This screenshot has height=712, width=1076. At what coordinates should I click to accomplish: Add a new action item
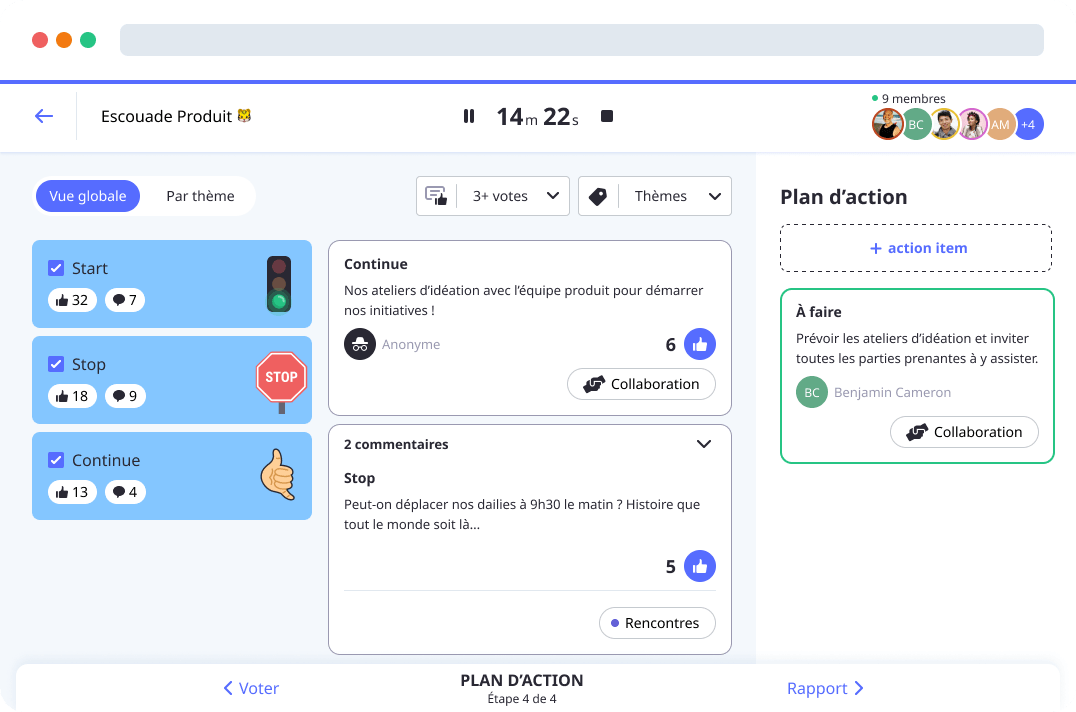click(x=916, y=247)
